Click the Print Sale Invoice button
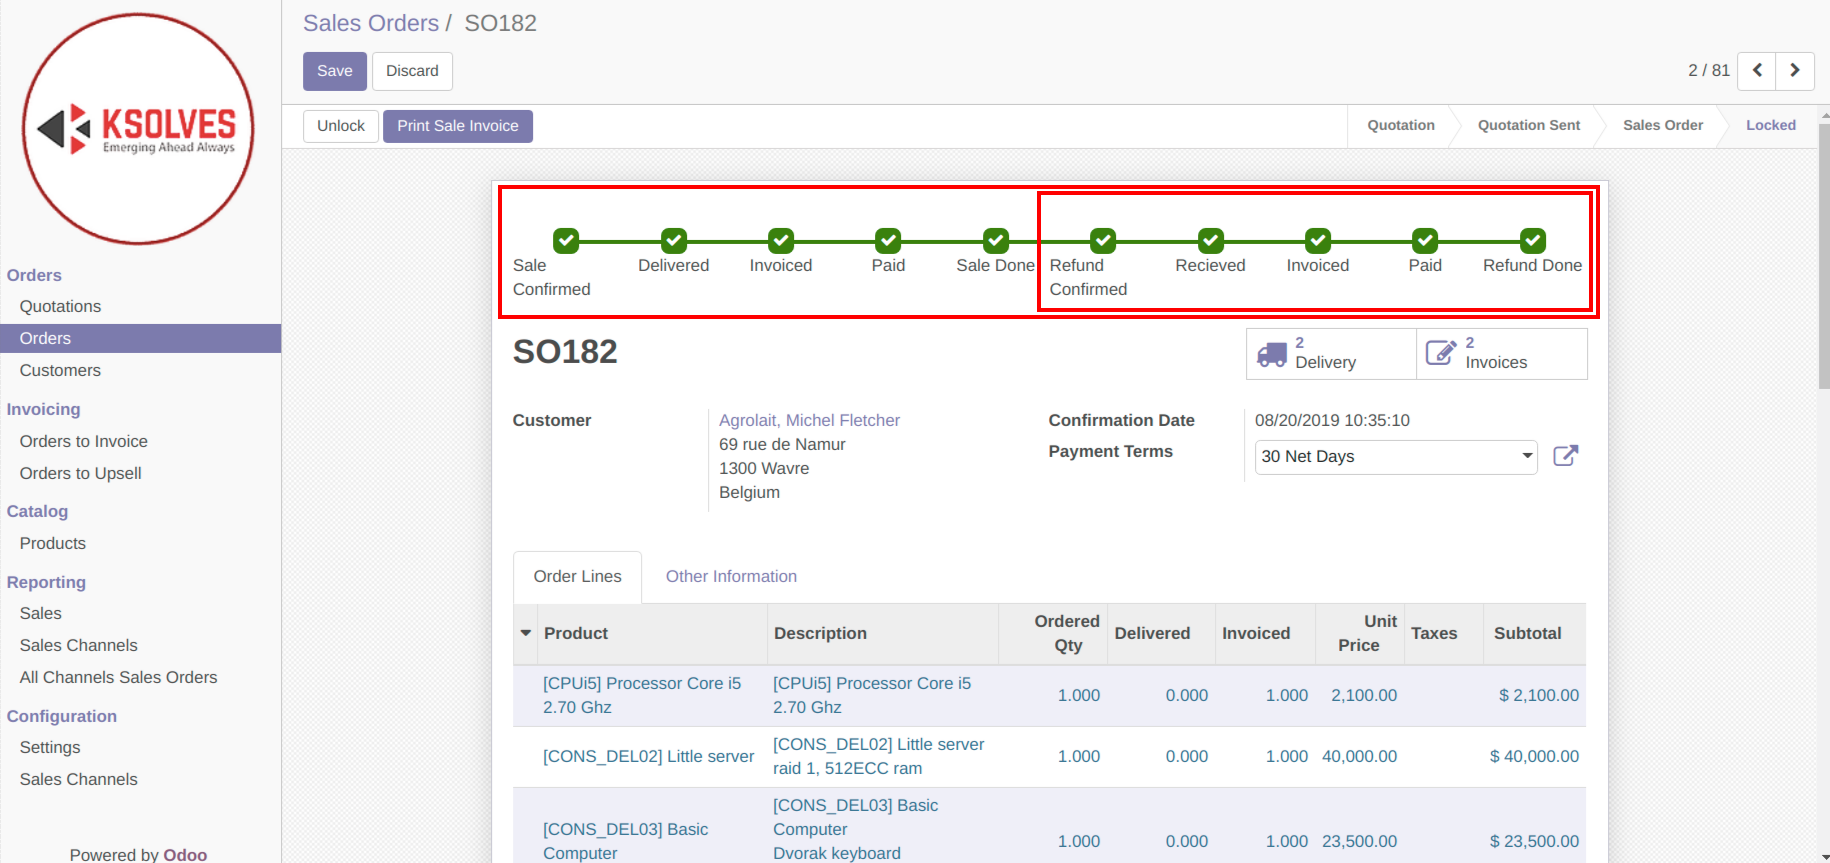 [457, 126]
